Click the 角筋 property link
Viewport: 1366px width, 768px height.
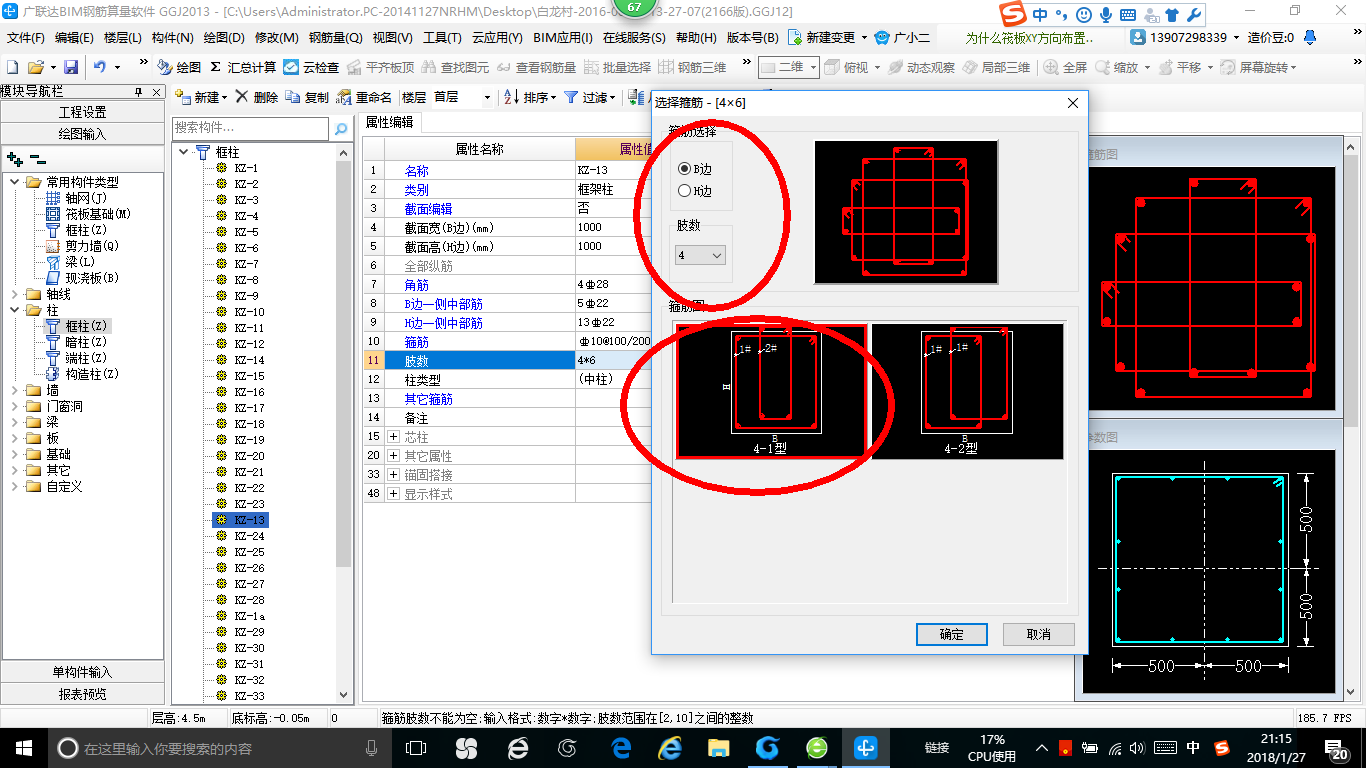point(416,285)
